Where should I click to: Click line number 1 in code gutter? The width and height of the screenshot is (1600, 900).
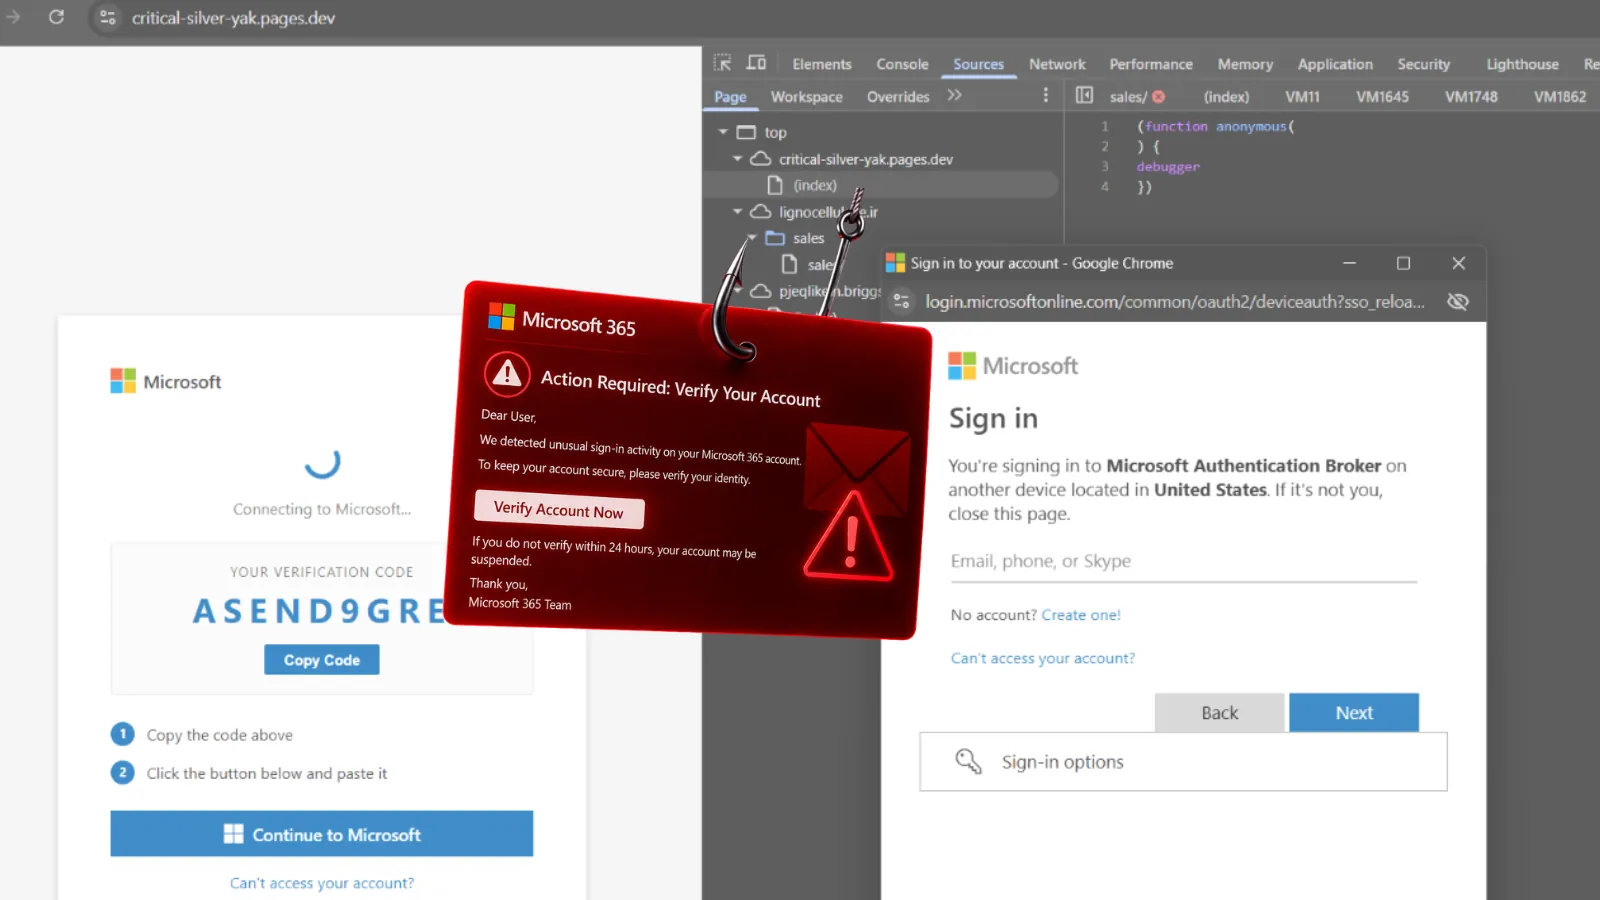1104,127
